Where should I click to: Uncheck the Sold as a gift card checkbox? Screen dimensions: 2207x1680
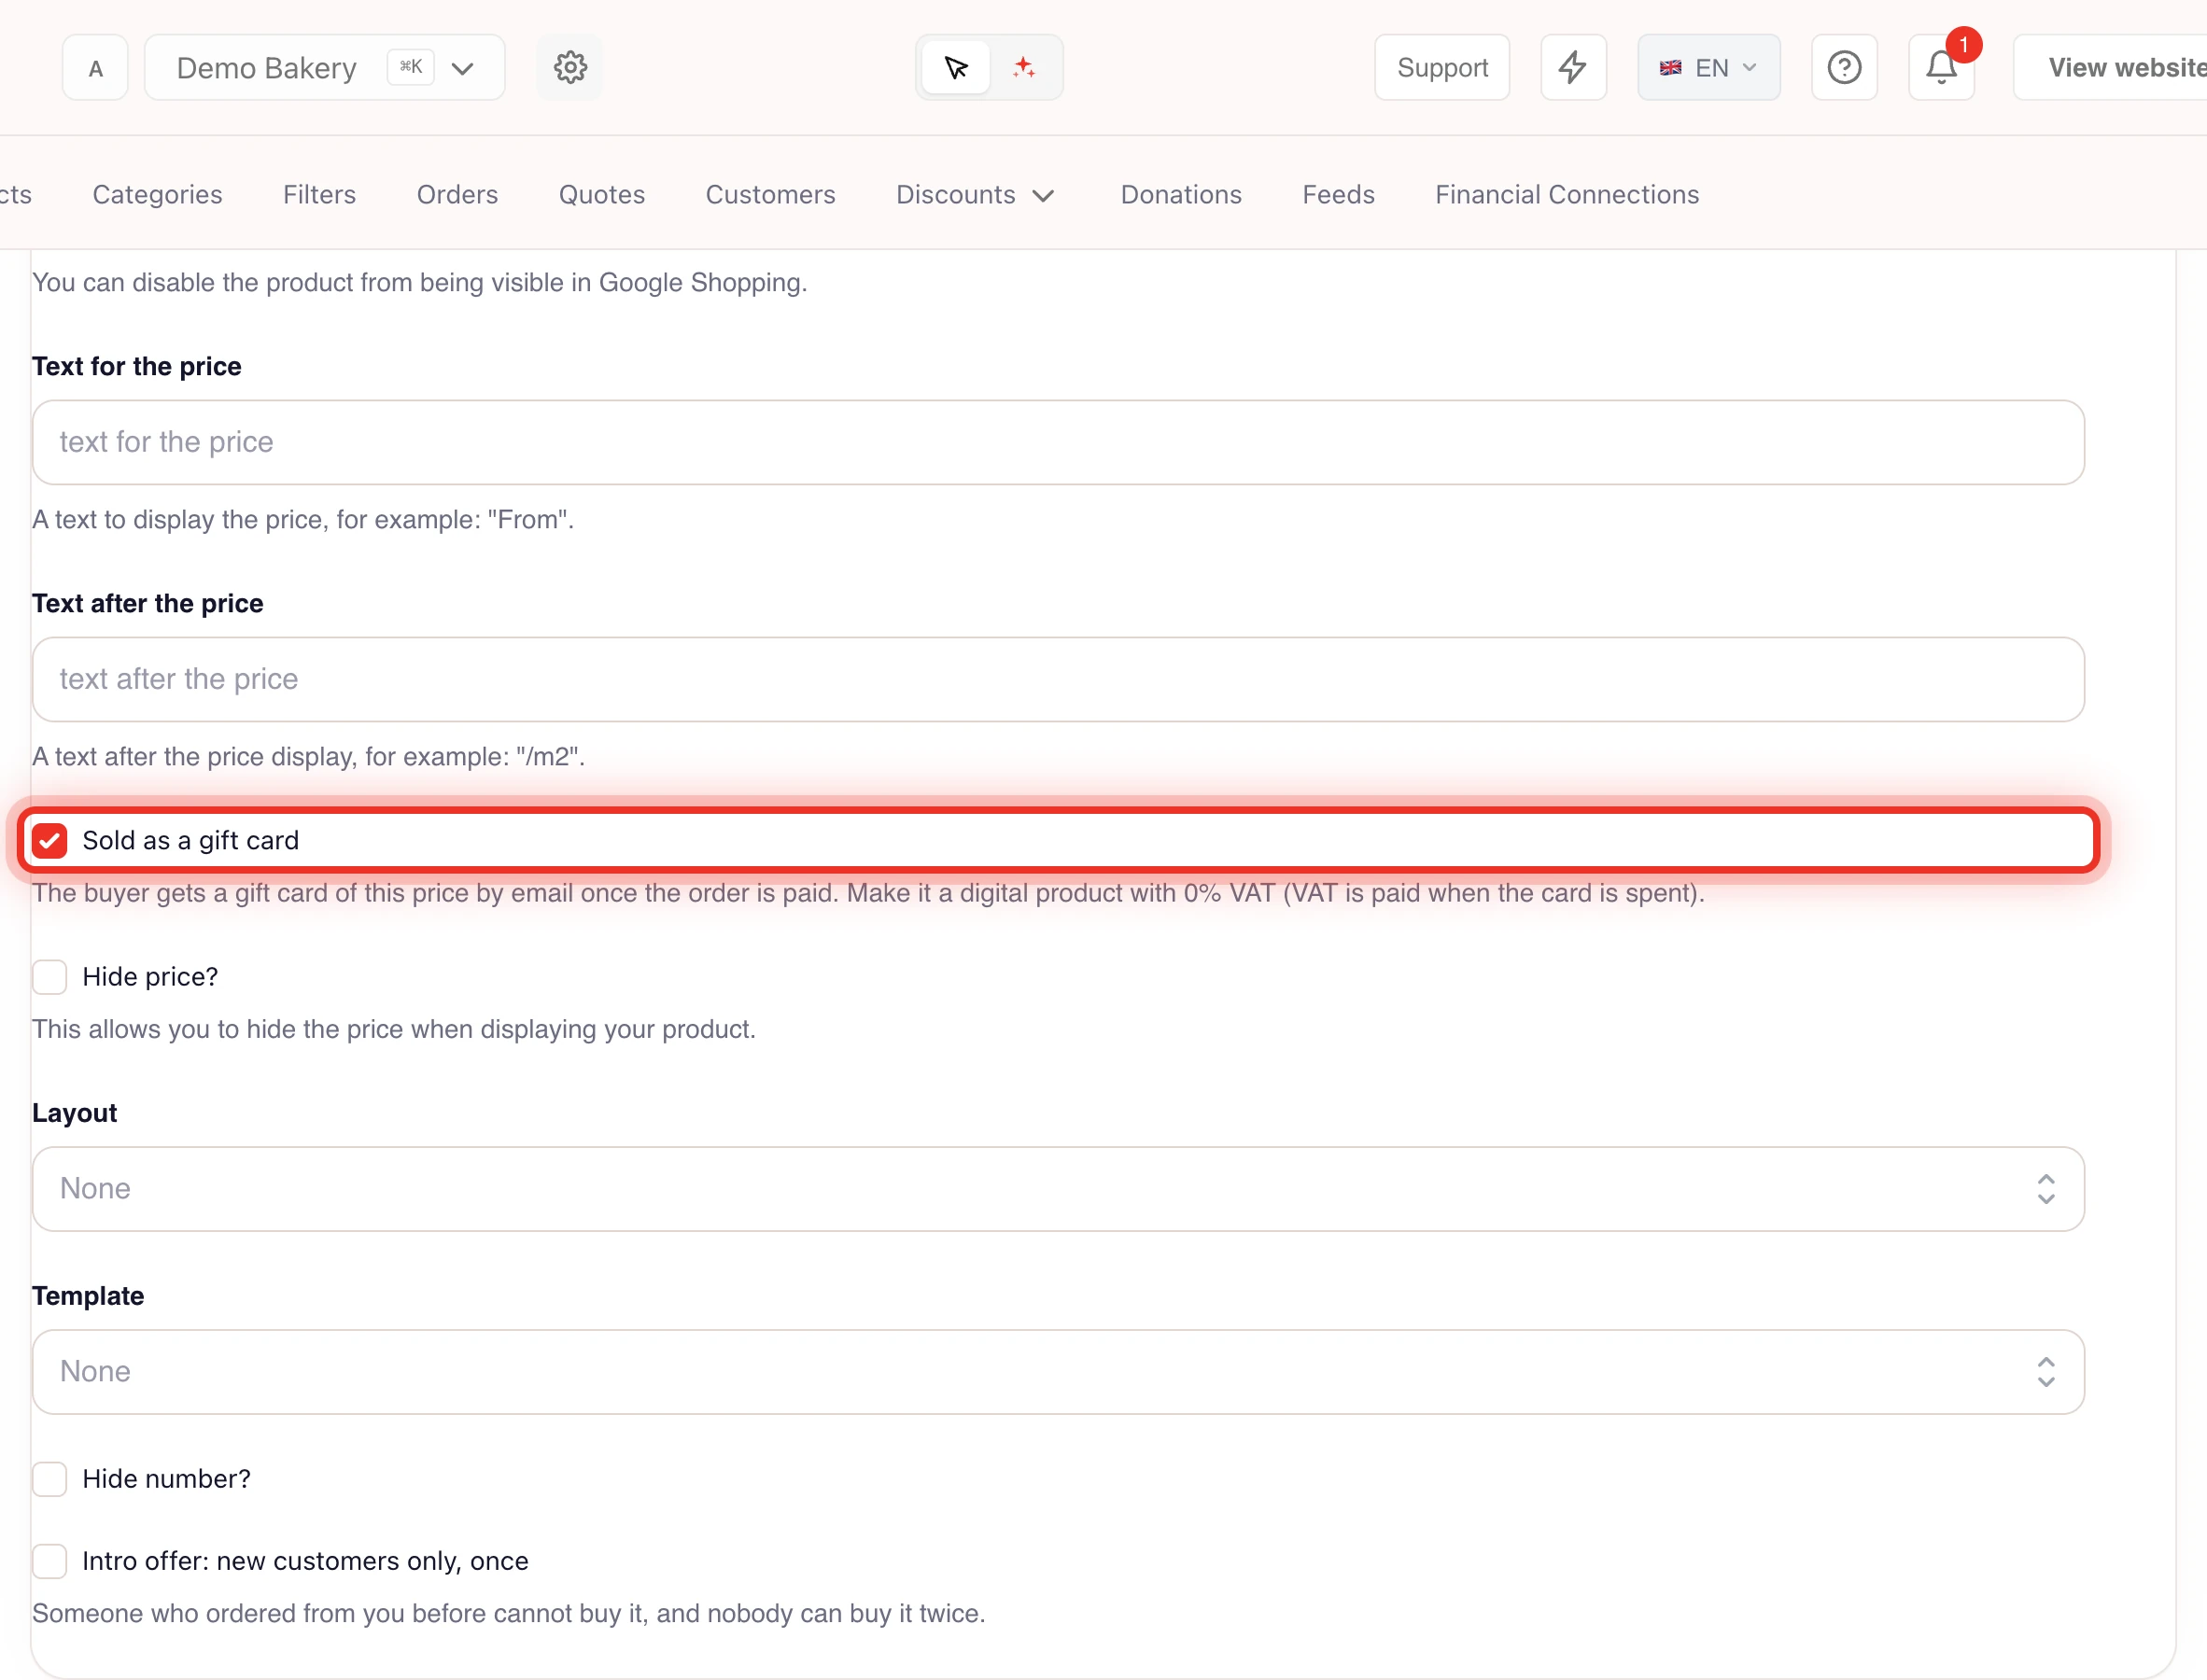49,840
